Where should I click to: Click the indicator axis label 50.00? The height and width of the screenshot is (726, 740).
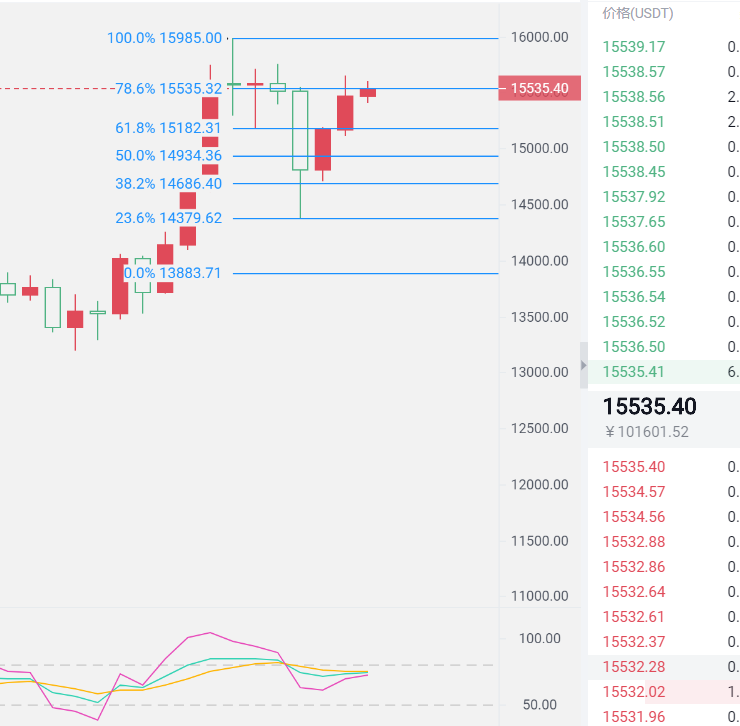539,704
